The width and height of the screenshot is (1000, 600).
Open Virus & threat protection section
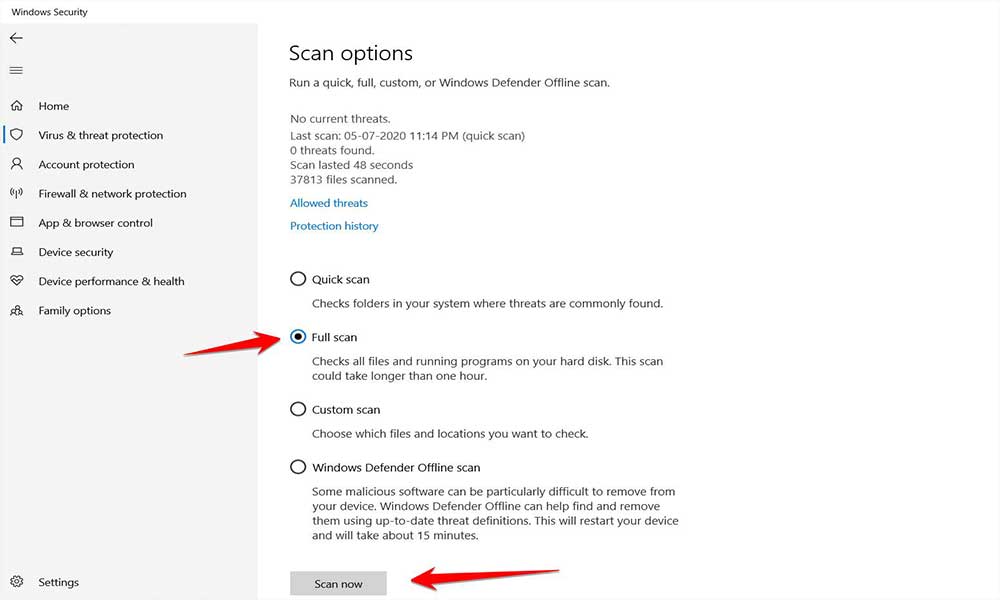[x=101, y=135]
